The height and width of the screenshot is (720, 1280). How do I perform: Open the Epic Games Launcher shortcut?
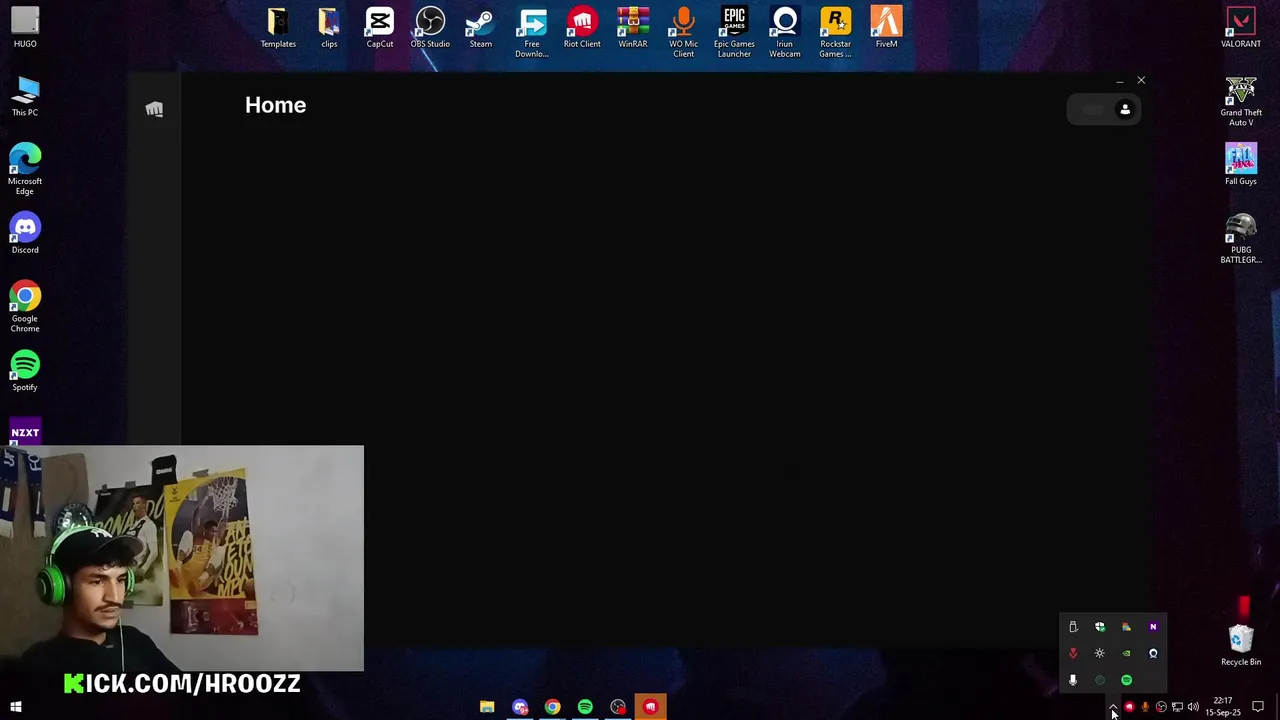pos(734,33)
